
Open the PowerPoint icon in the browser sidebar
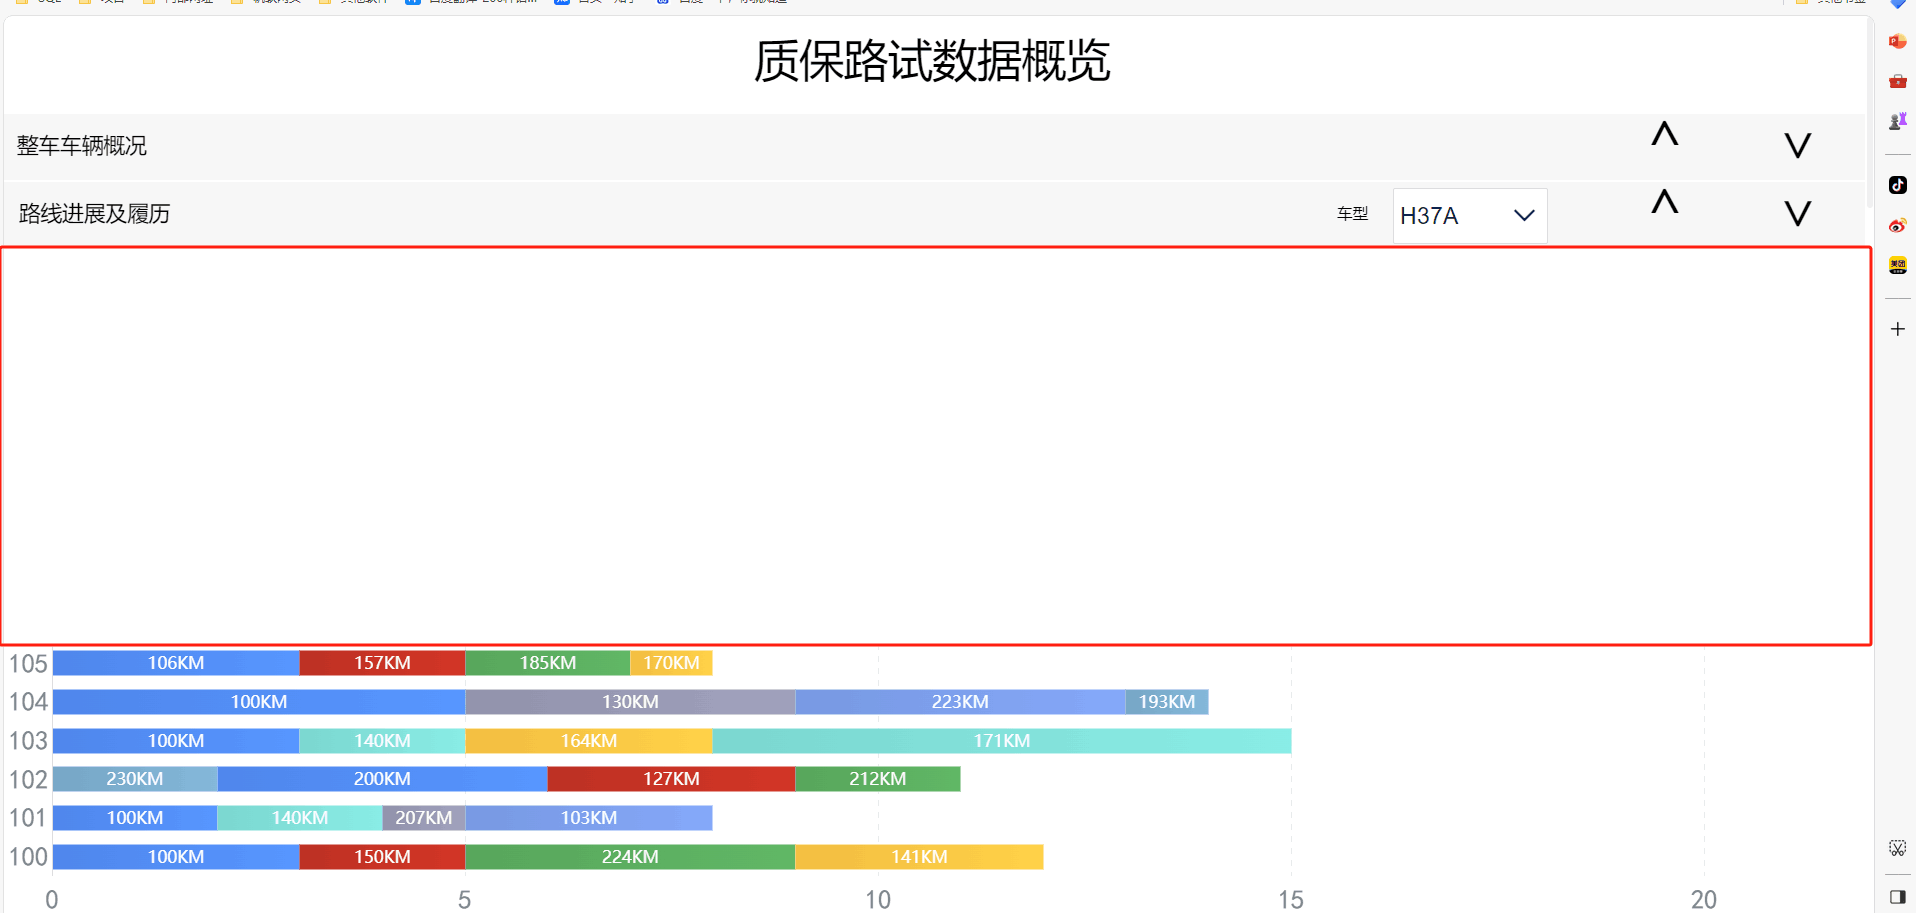(1897, 41)
